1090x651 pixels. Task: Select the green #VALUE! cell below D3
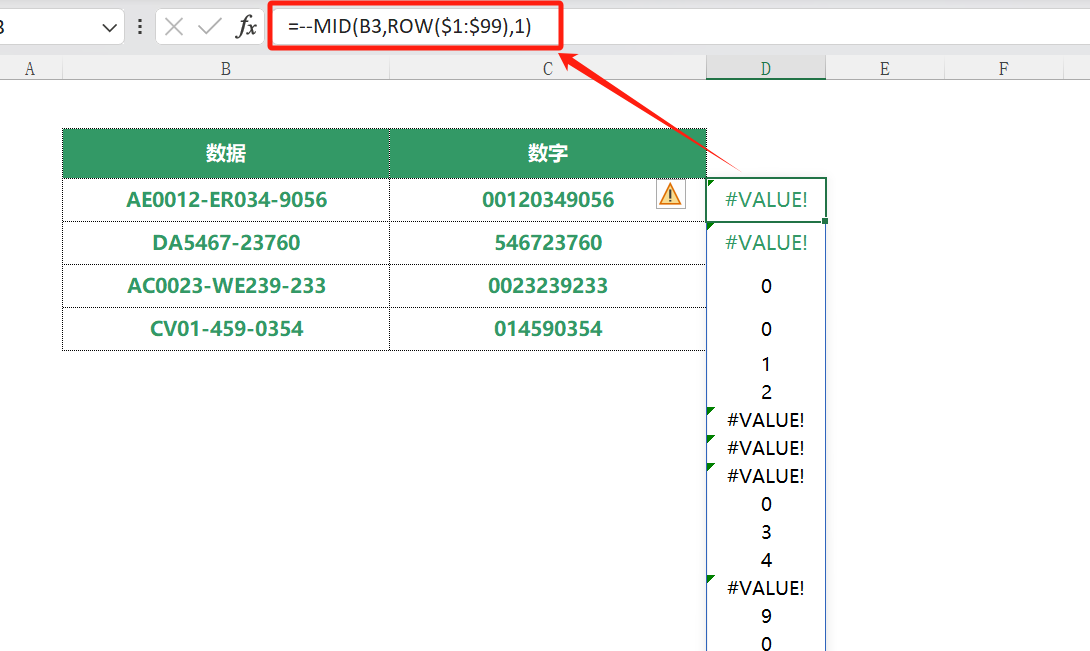coord(766,243)
